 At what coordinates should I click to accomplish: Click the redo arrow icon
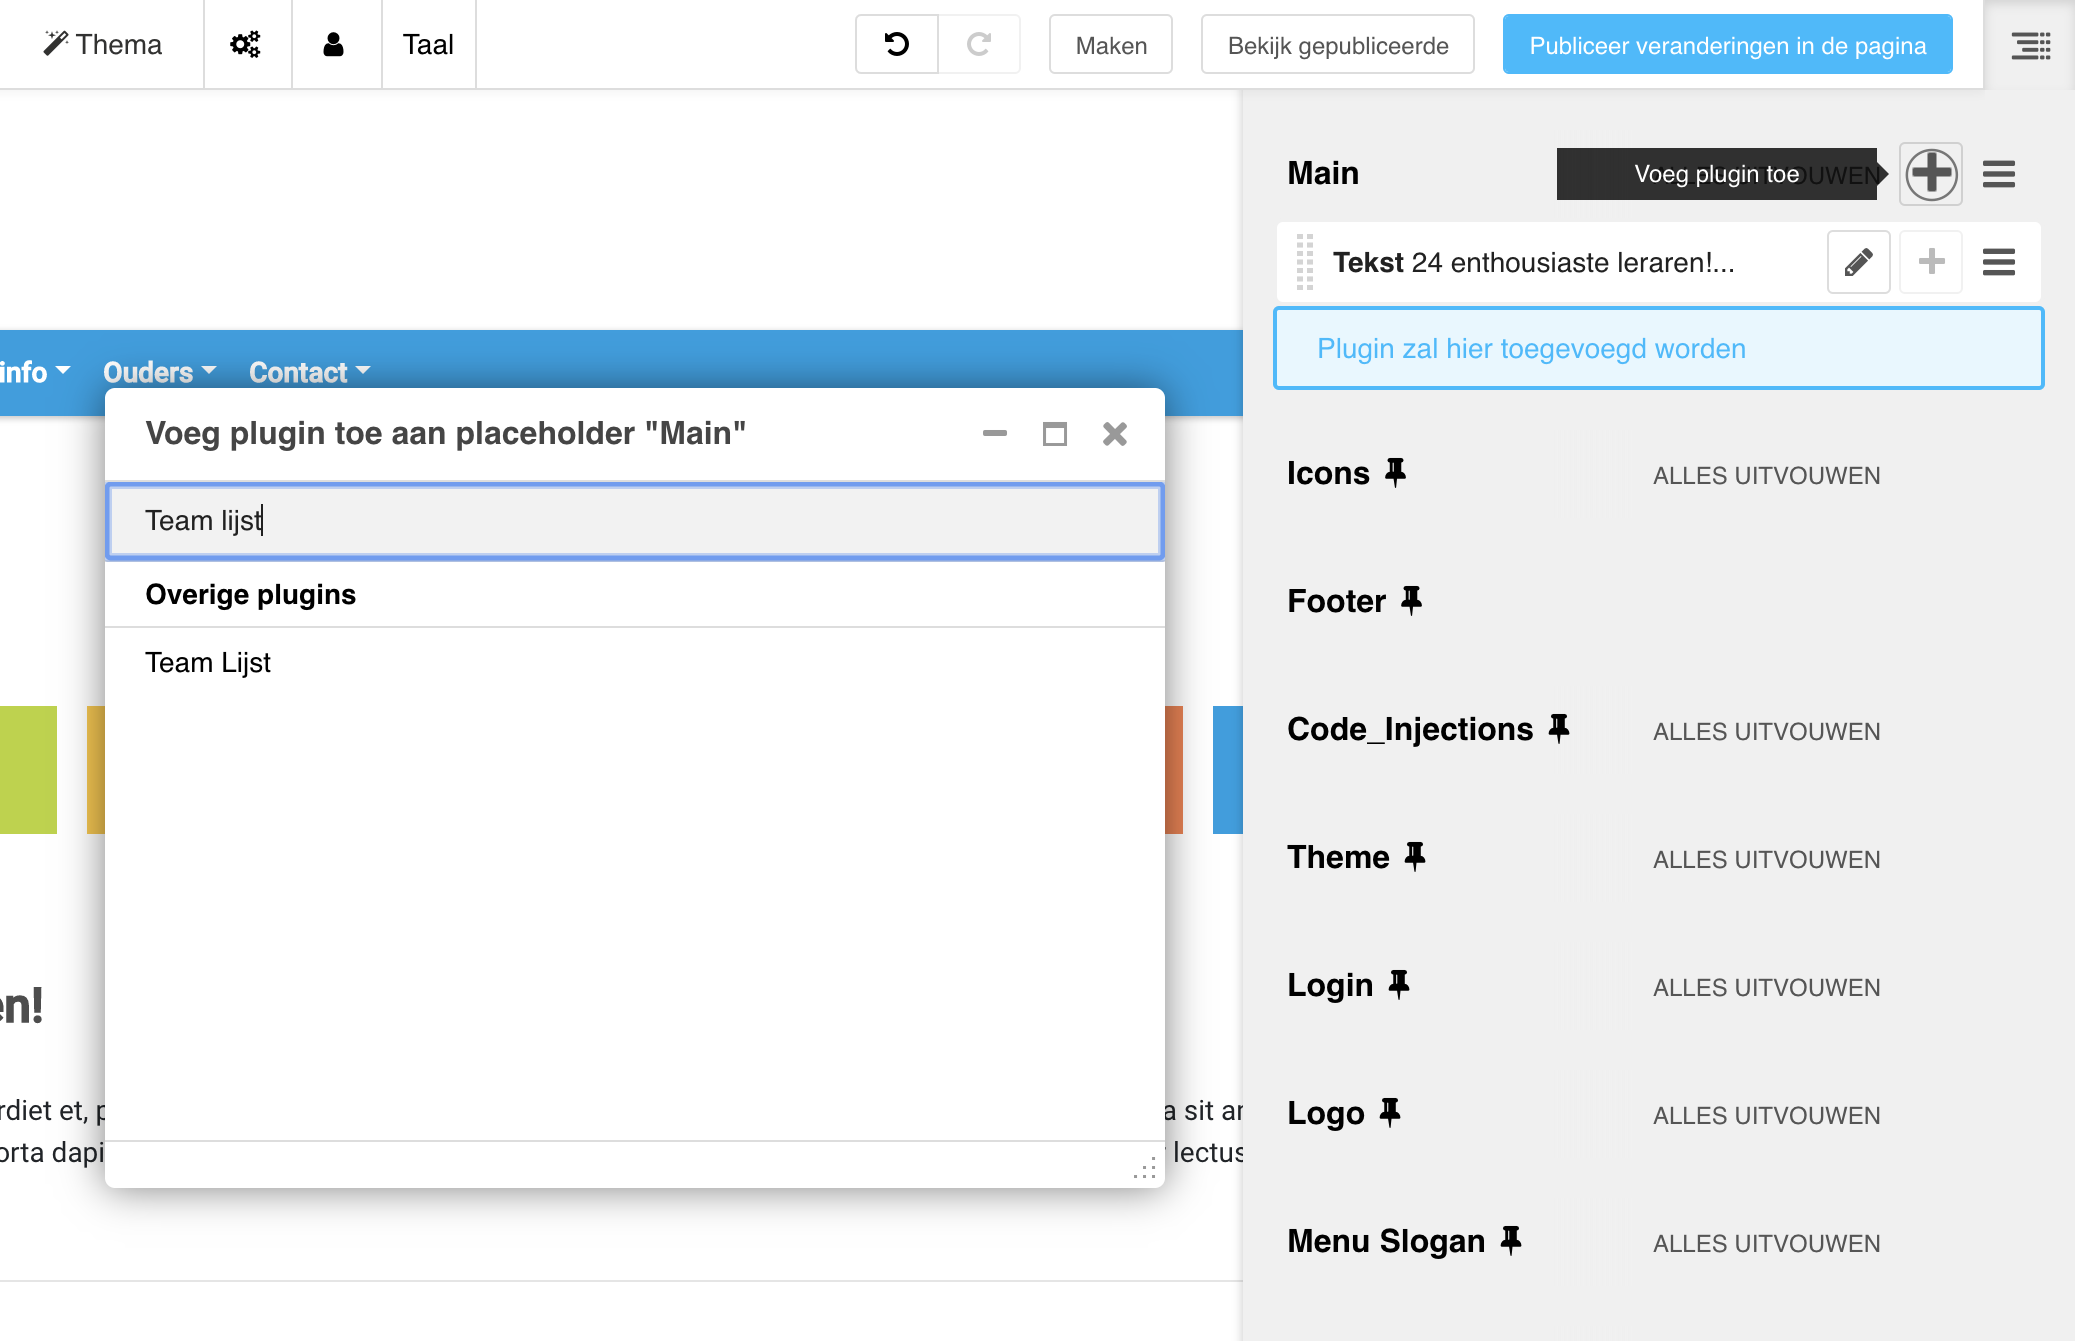pyautogui.click(x=979, y=44)
